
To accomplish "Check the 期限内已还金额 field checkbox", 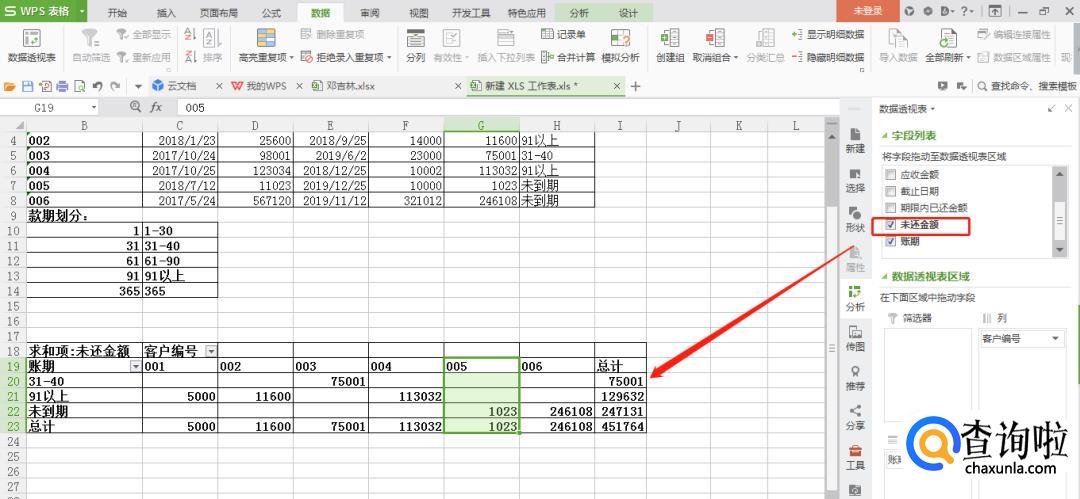I will click(891, 207).
